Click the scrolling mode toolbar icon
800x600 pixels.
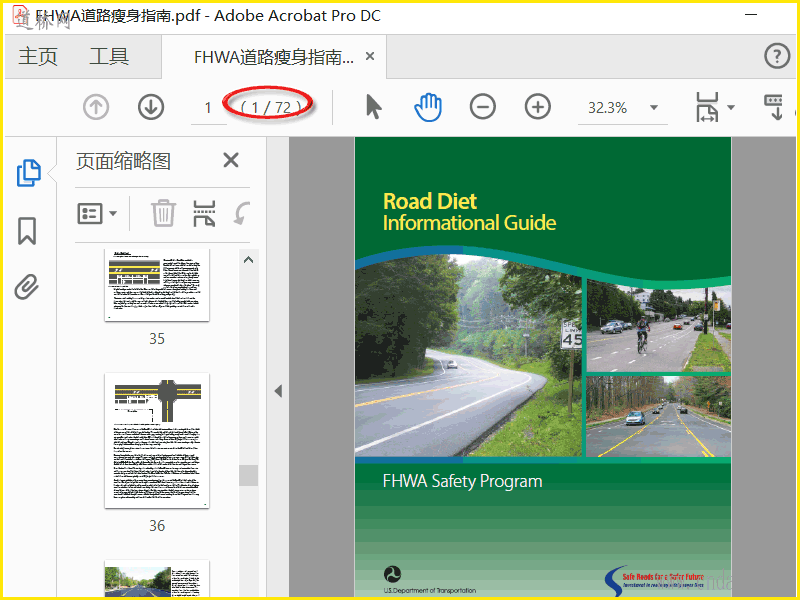coord(774,107)
